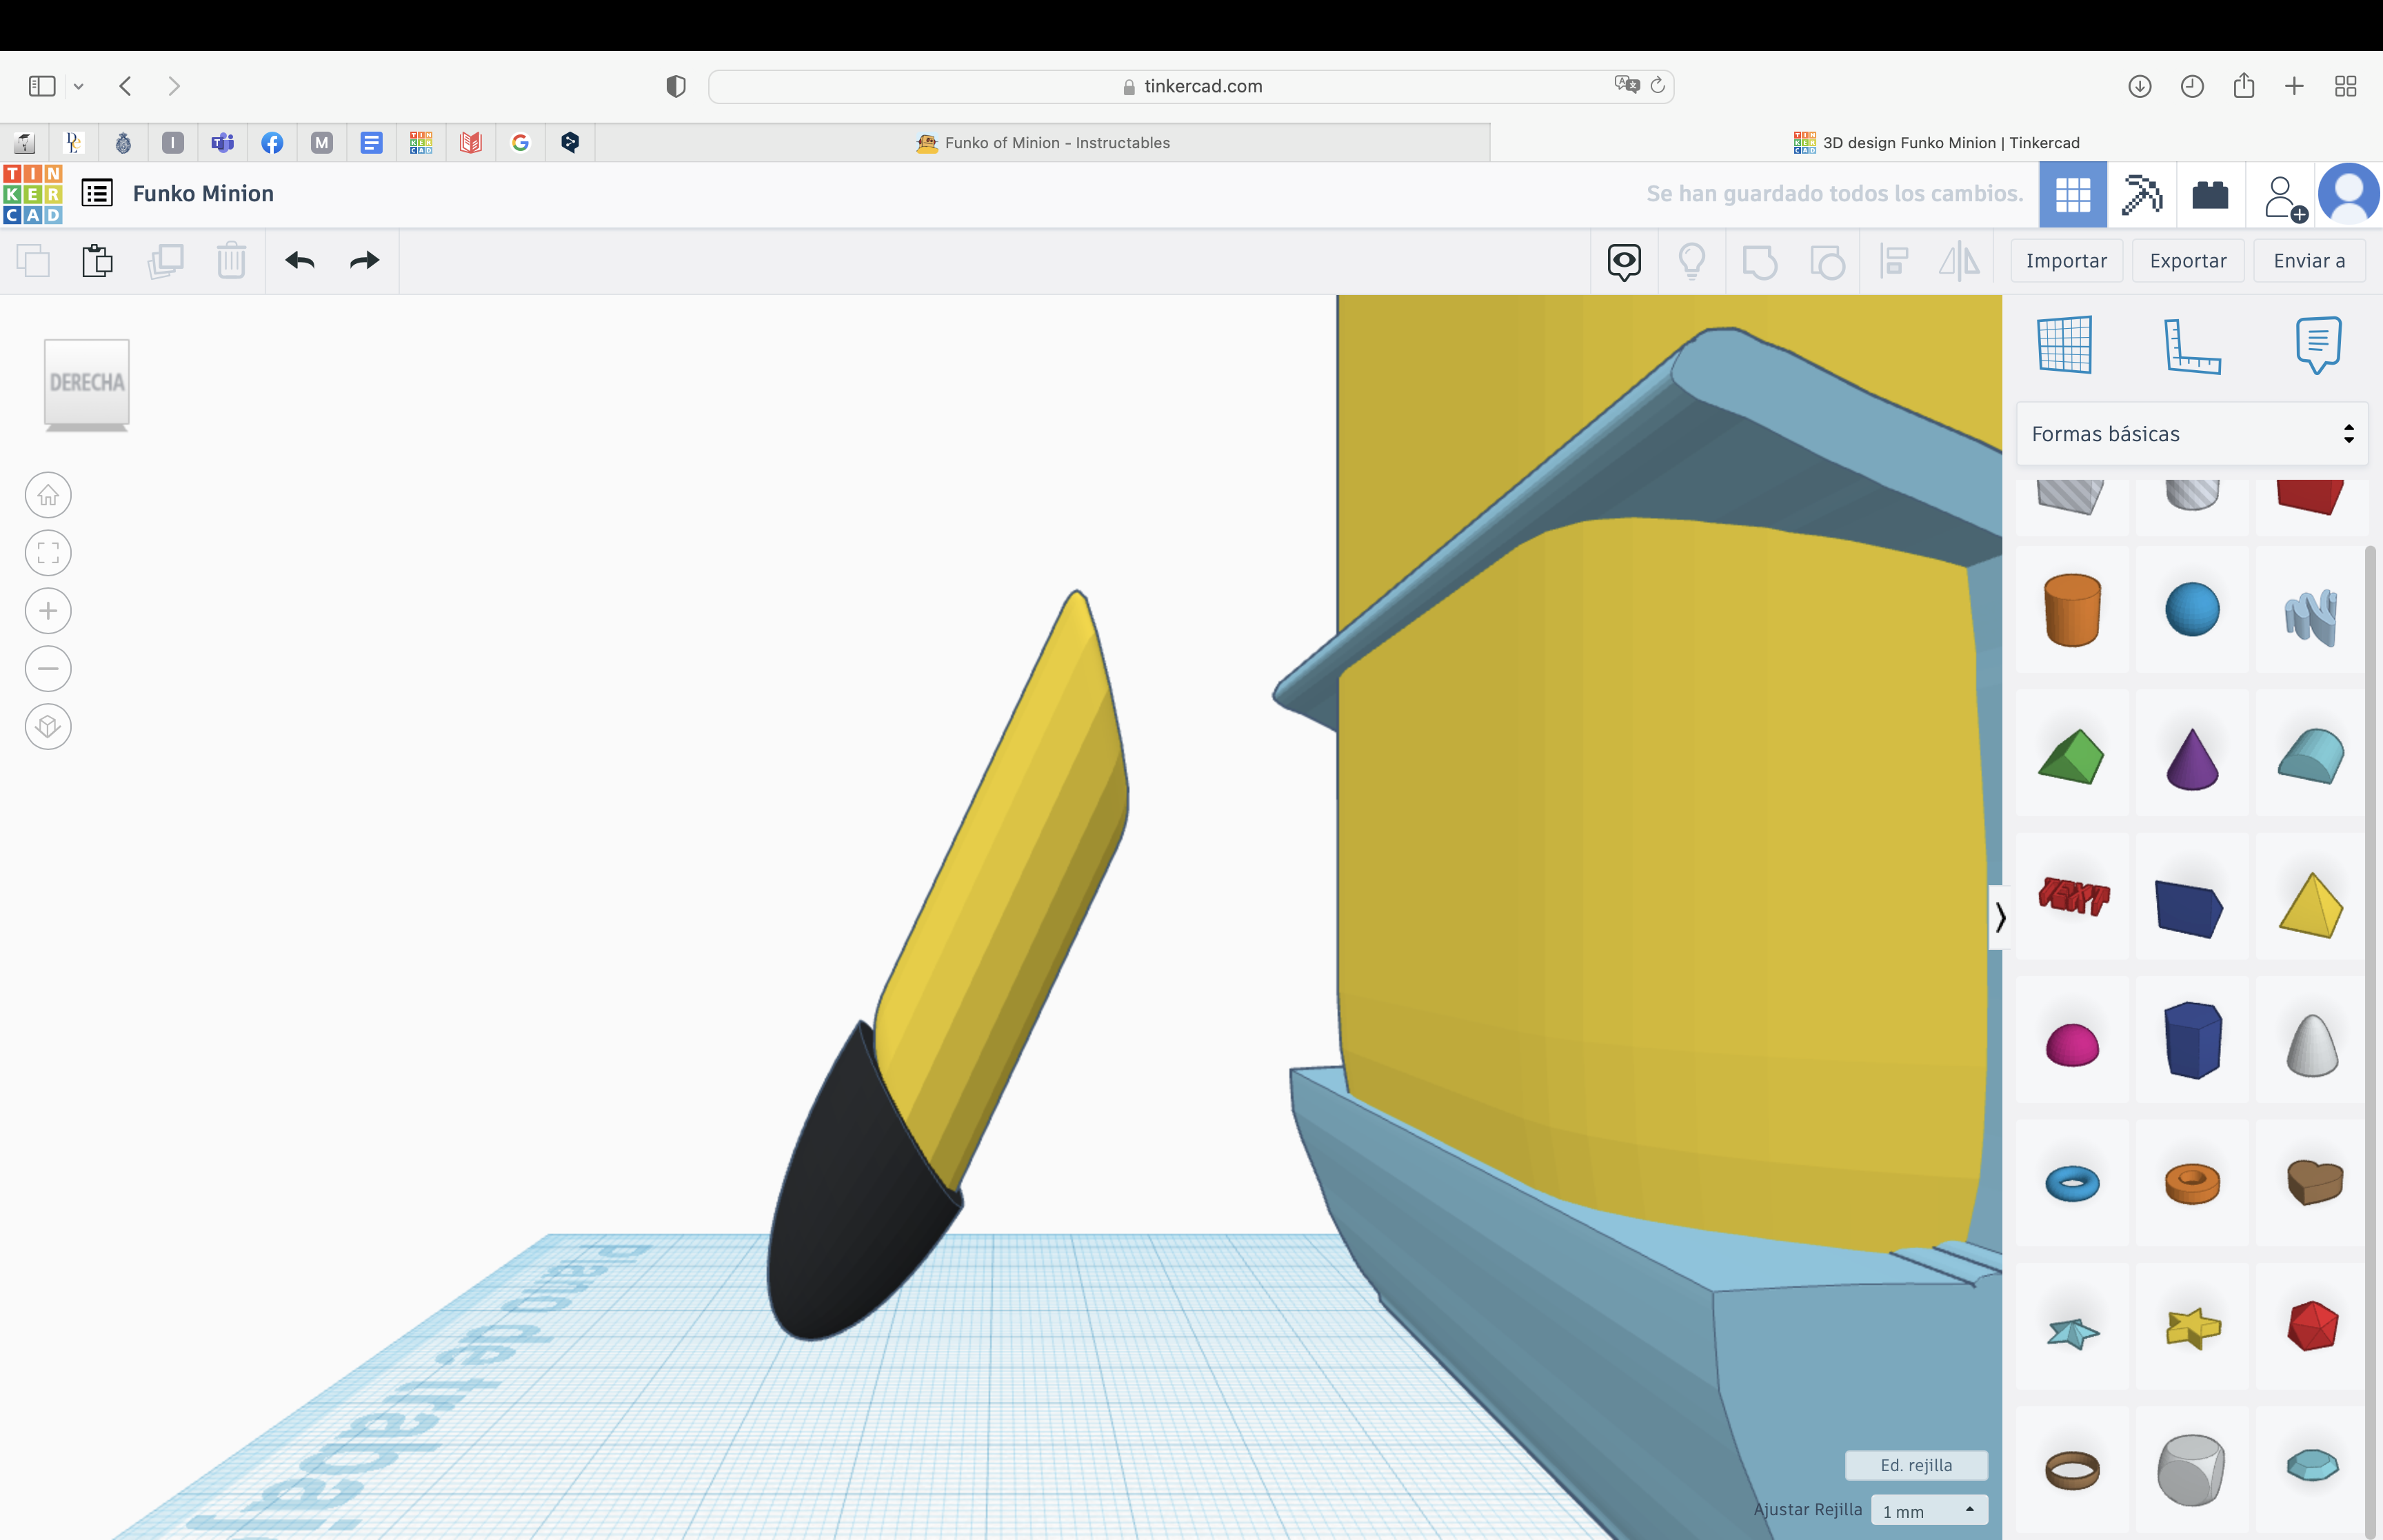Switch to Bricks mode

click(x=2210, y=194)
